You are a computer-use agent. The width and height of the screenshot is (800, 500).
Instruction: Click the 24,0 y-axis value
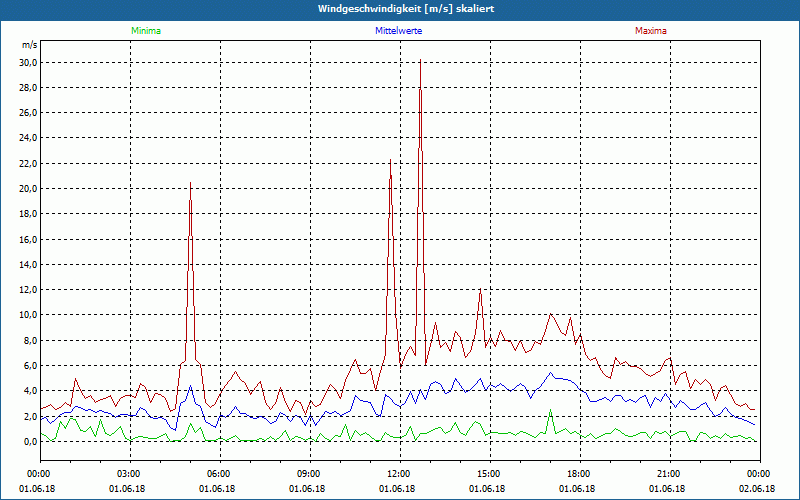(29, 138)
